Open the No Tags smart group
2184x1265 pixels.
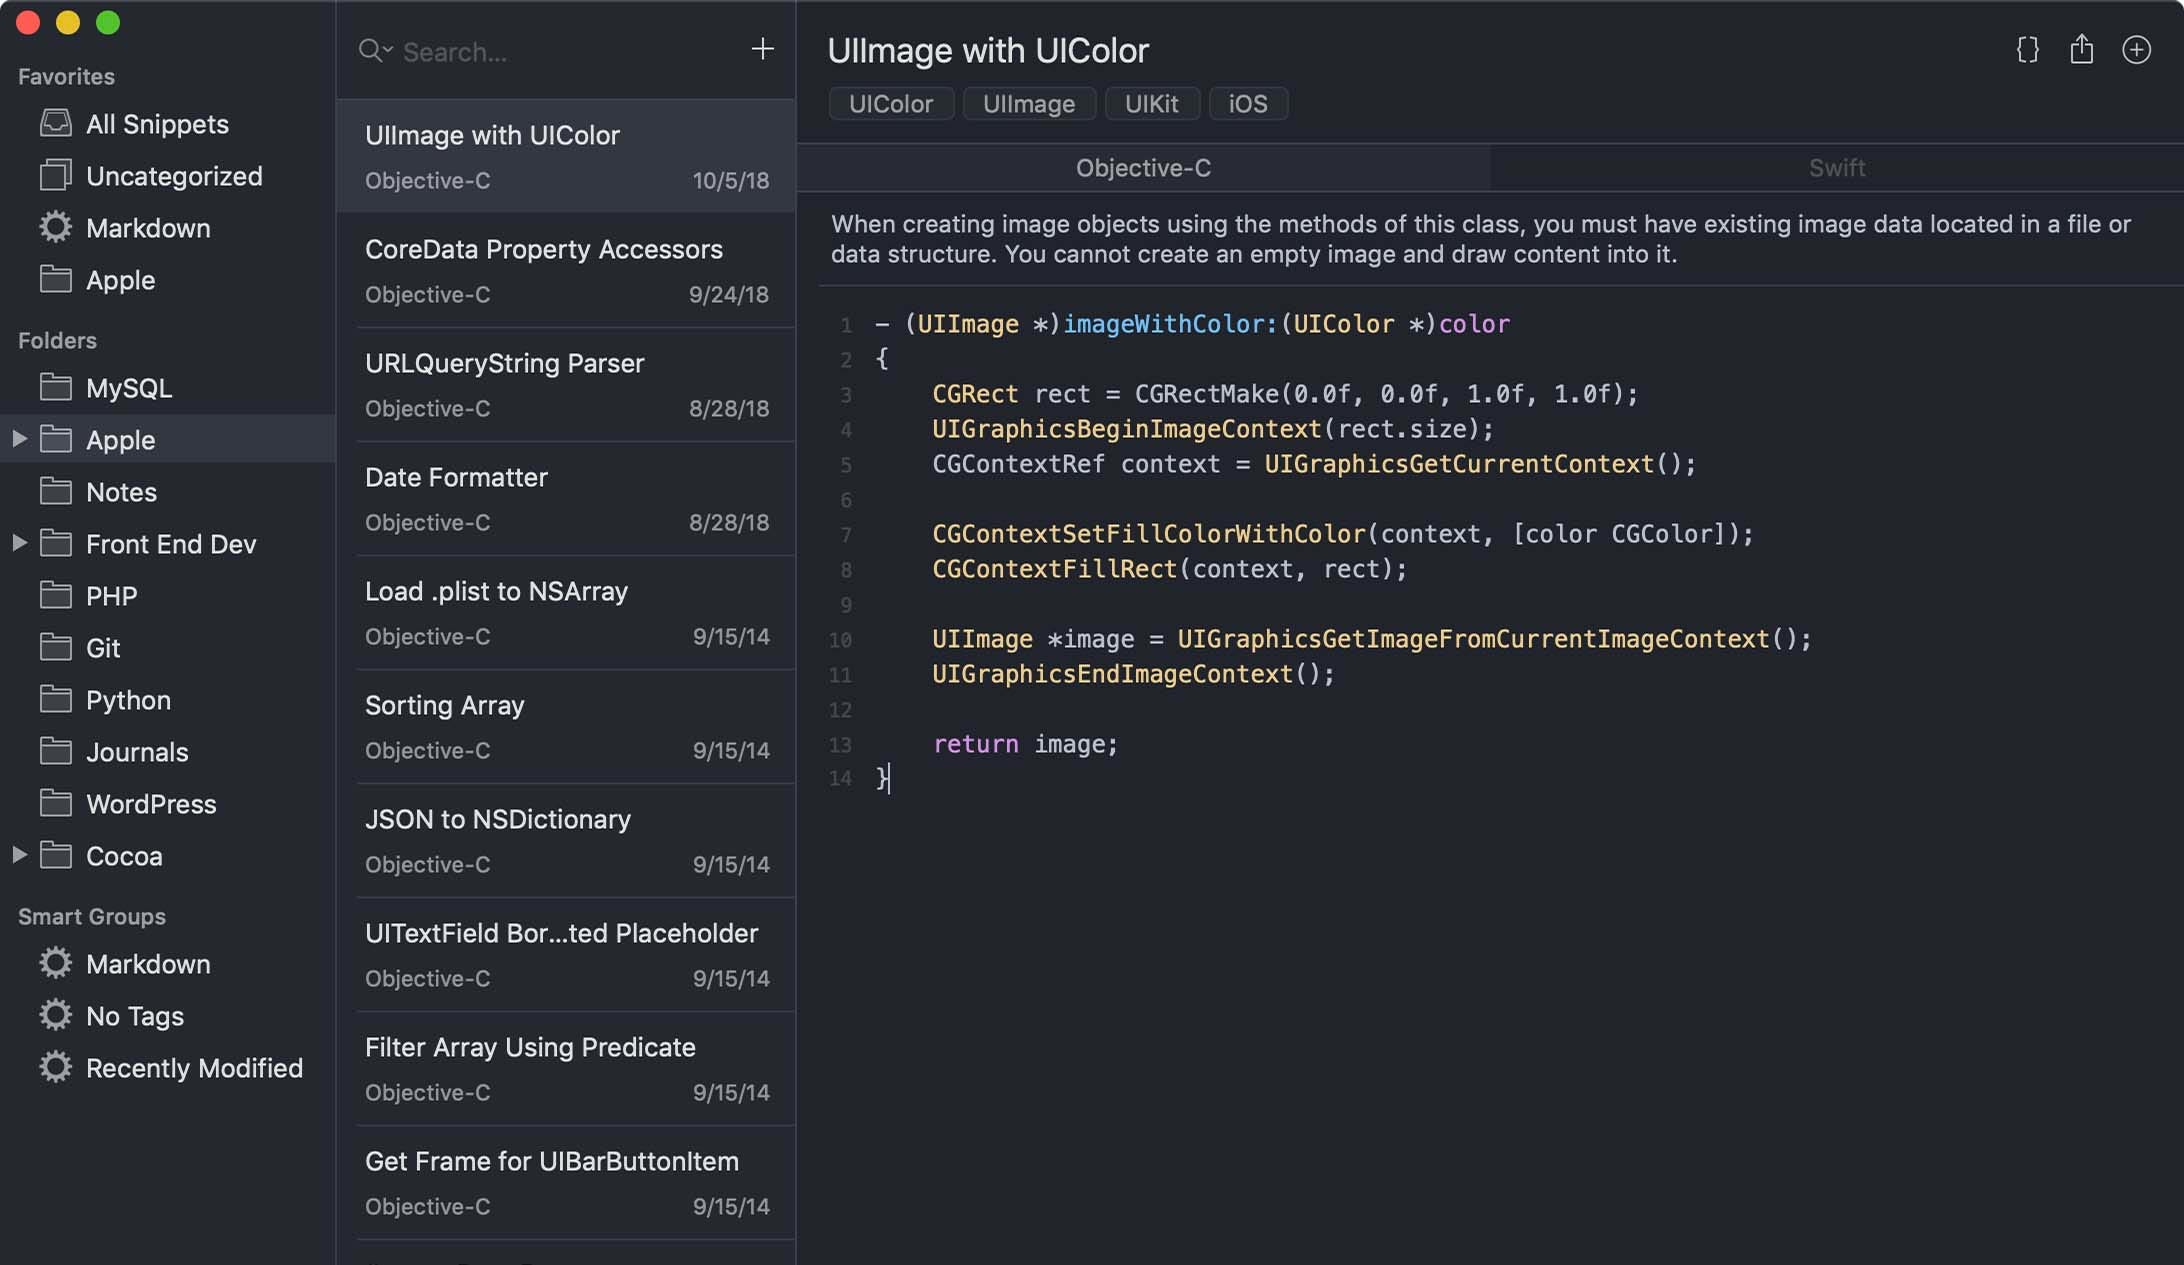coord(134,1016)
